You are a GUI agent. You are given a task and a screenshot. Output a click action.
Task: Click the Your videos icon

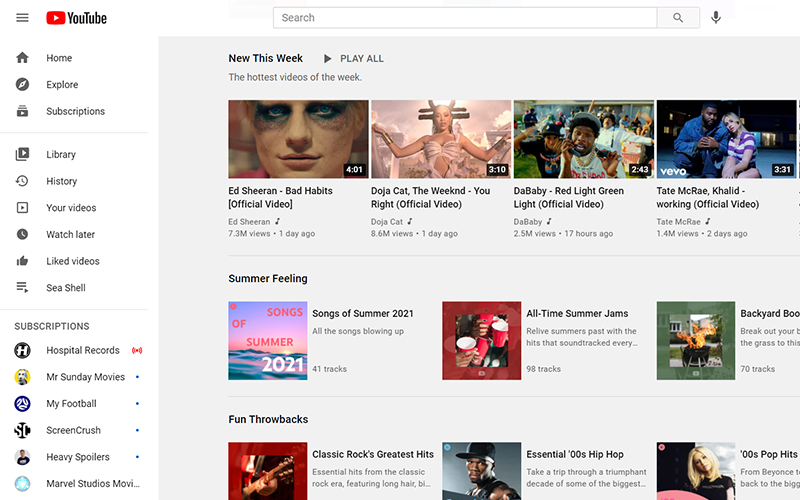(22, 208)
